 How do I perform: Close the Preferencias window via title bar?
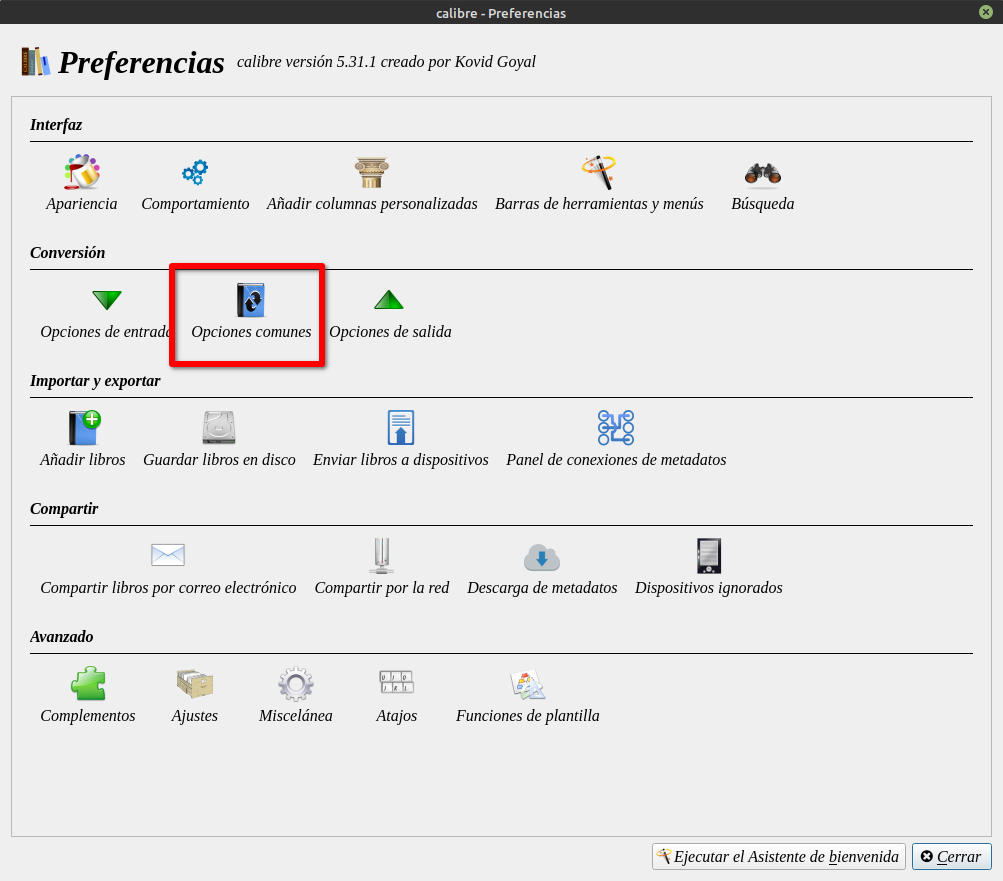coord(986,12)
